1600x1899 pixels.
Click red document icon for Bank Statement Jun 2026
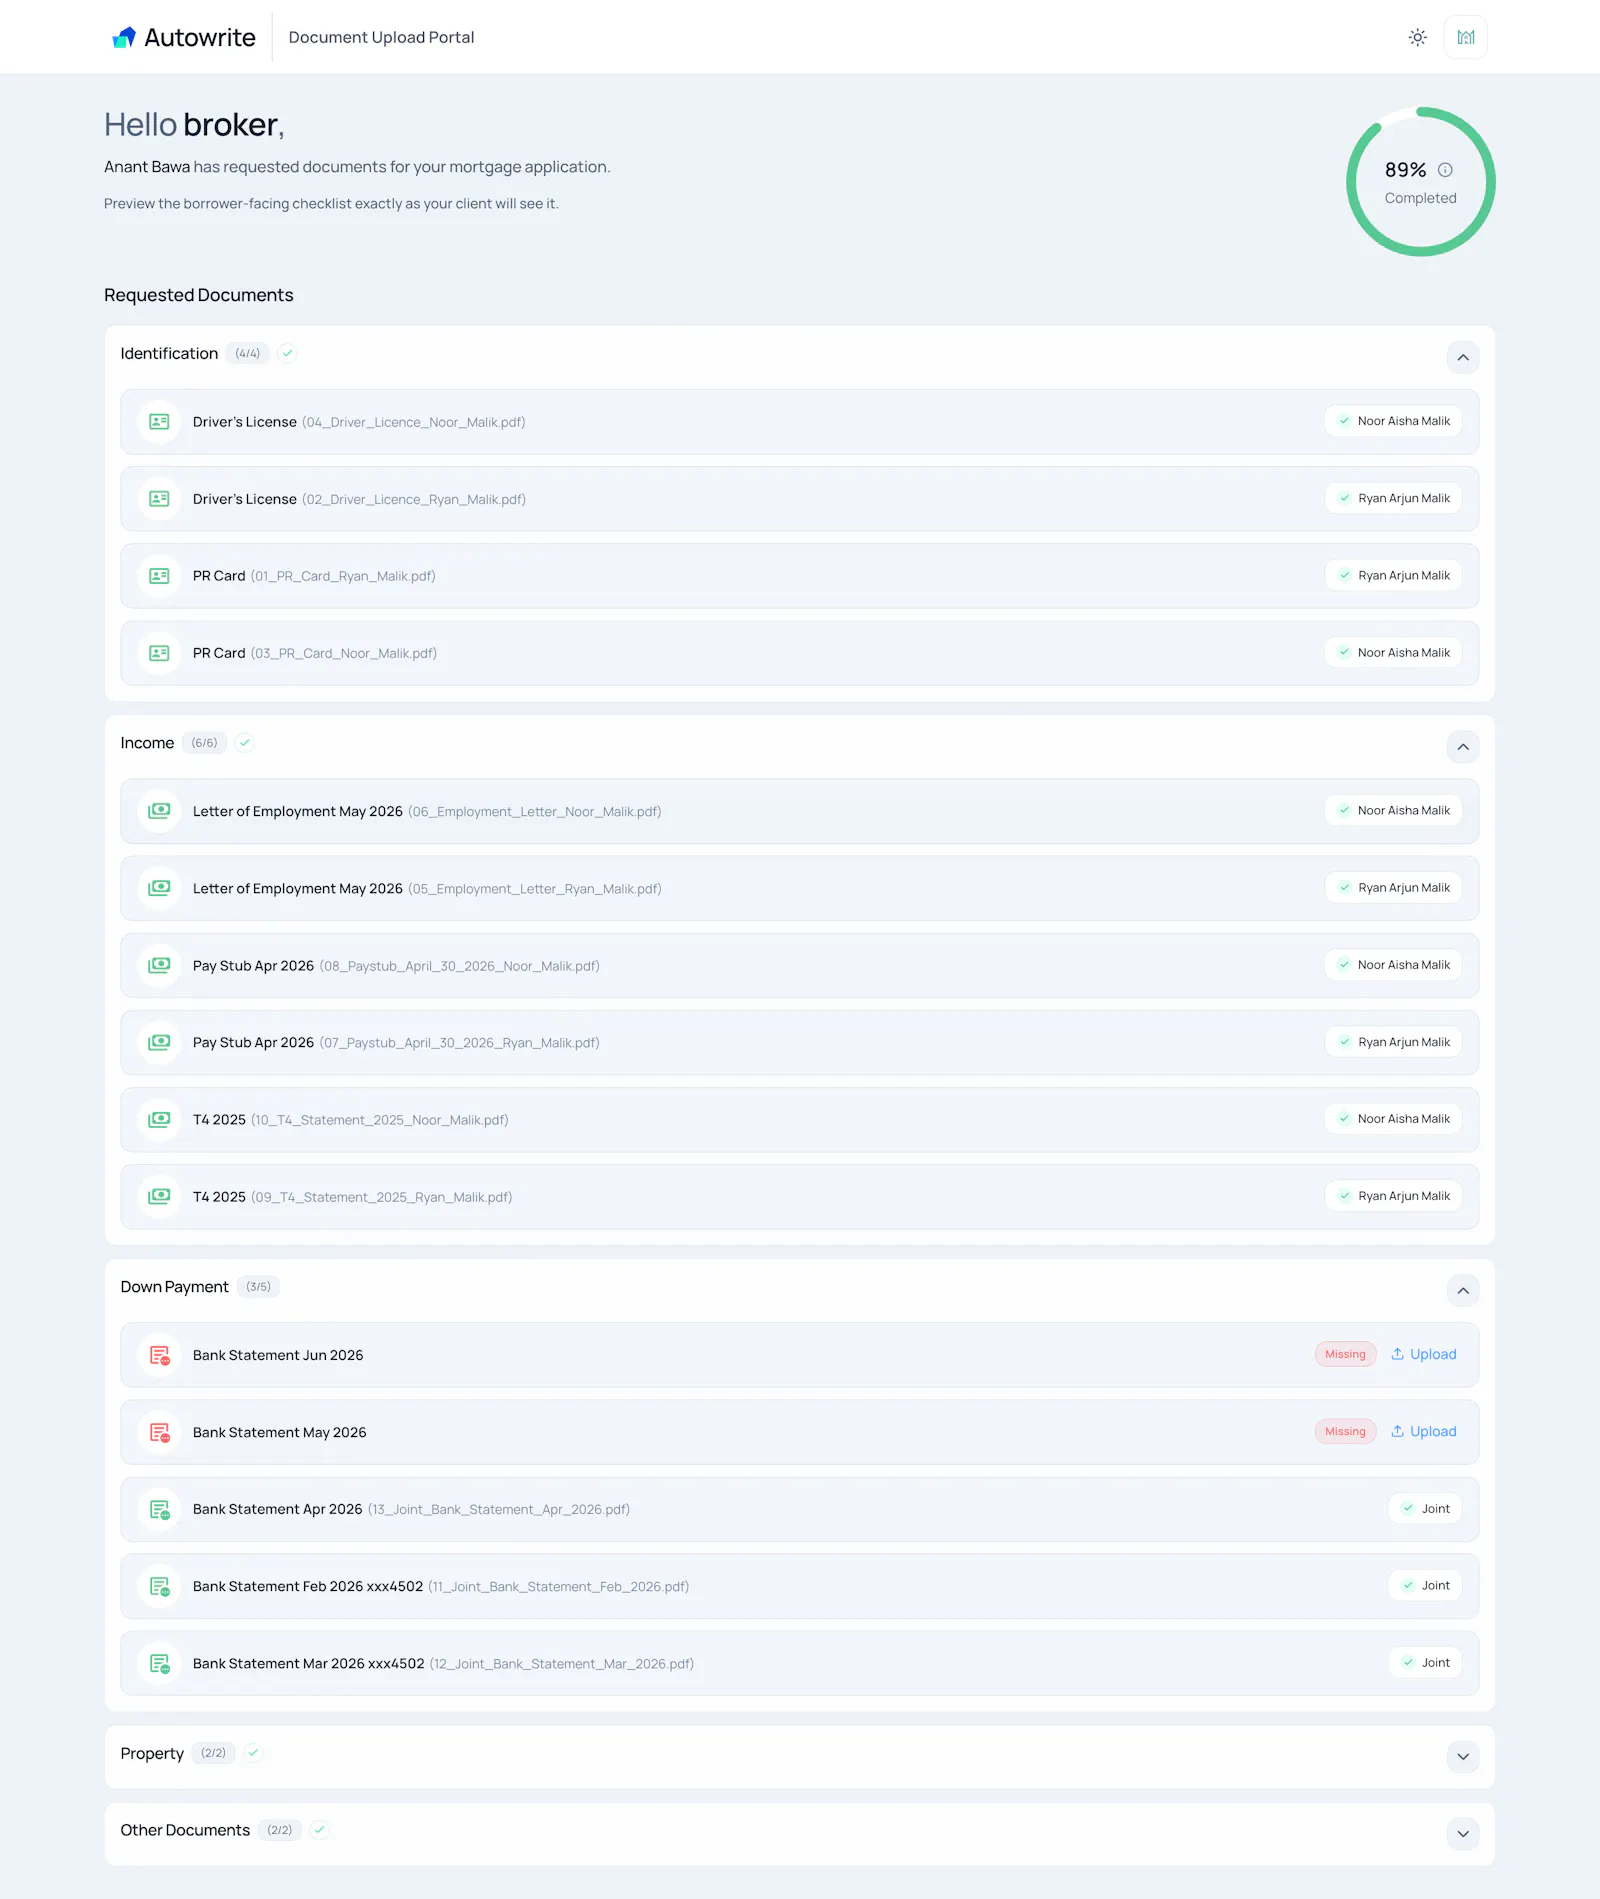159,1355
